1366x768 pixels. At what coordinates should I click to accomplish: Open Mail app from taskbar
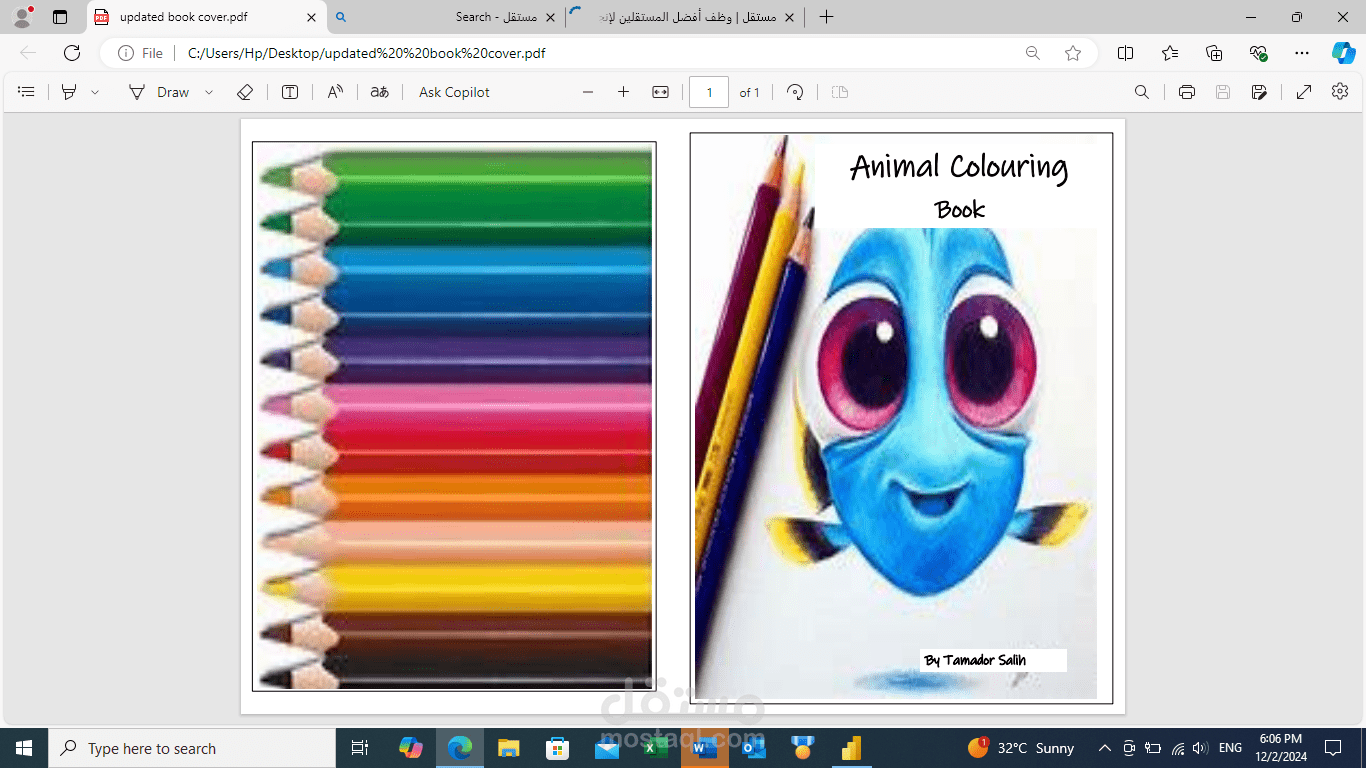pyautogui.click(x=607, y=748)
